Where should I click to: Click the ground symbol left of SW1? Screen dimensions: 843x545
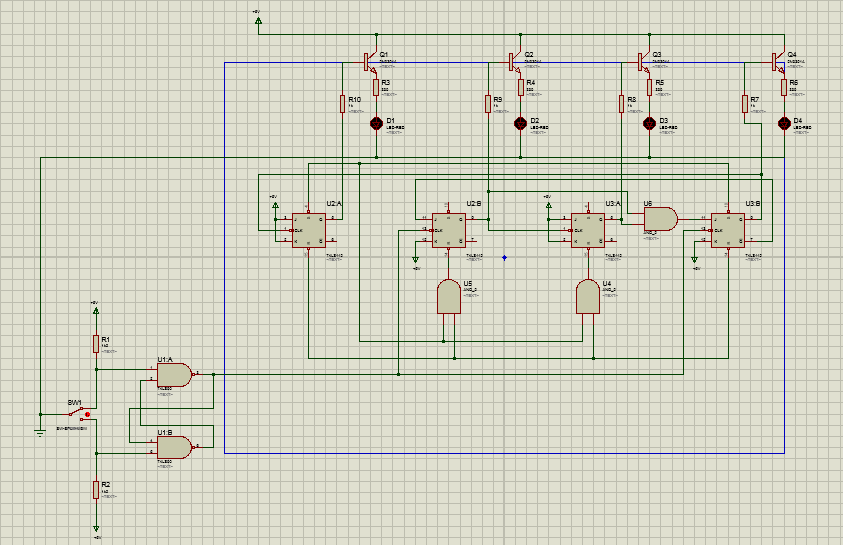40,431
